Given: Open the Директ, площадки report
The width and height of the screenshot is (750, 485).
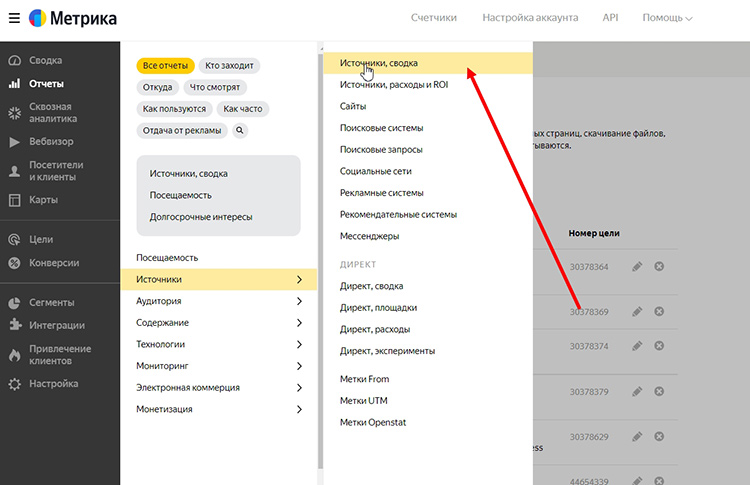Looking at the screenshot, I should (378, 308).
